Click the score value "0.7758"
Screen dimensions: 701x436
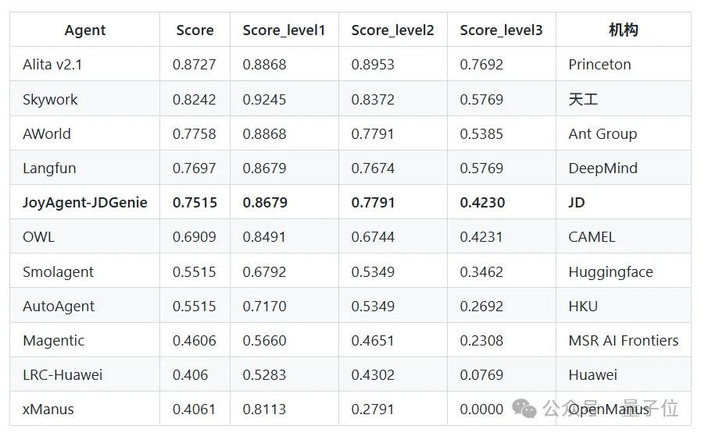(194, 134)
